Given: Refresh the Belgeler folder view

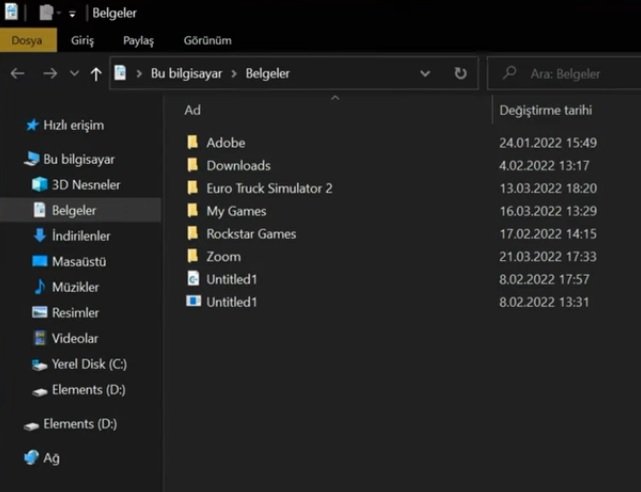Looking at the screenshot, I should (x=461, y=74).
